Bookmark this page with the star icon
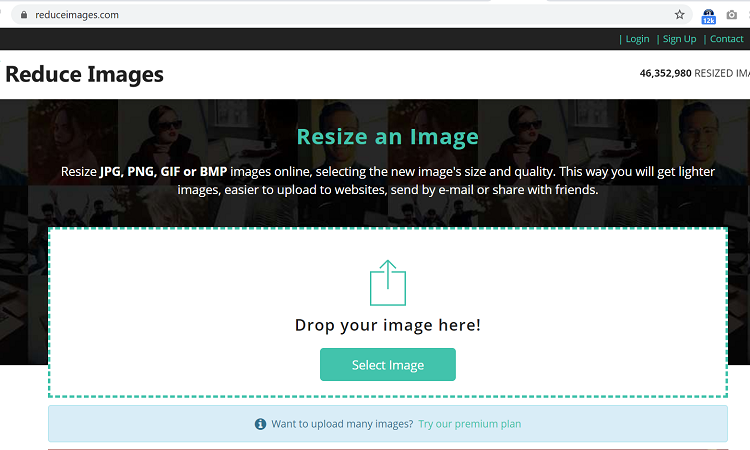This screenshot has height=450, width=750. (679, 15)
